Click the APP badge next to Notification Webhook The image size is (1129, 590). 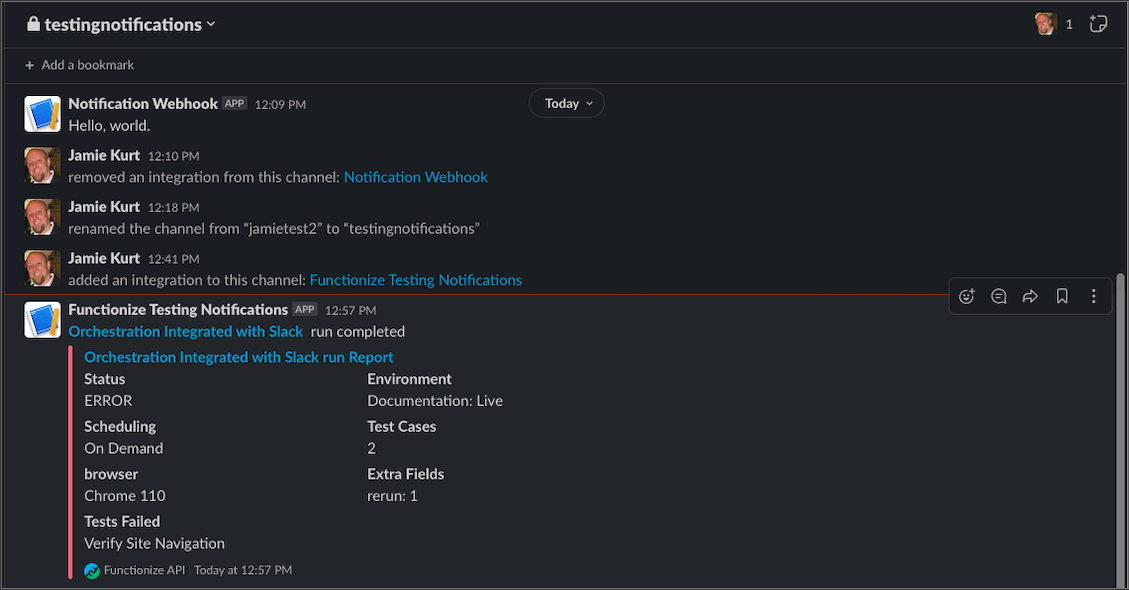click(235, 104)
